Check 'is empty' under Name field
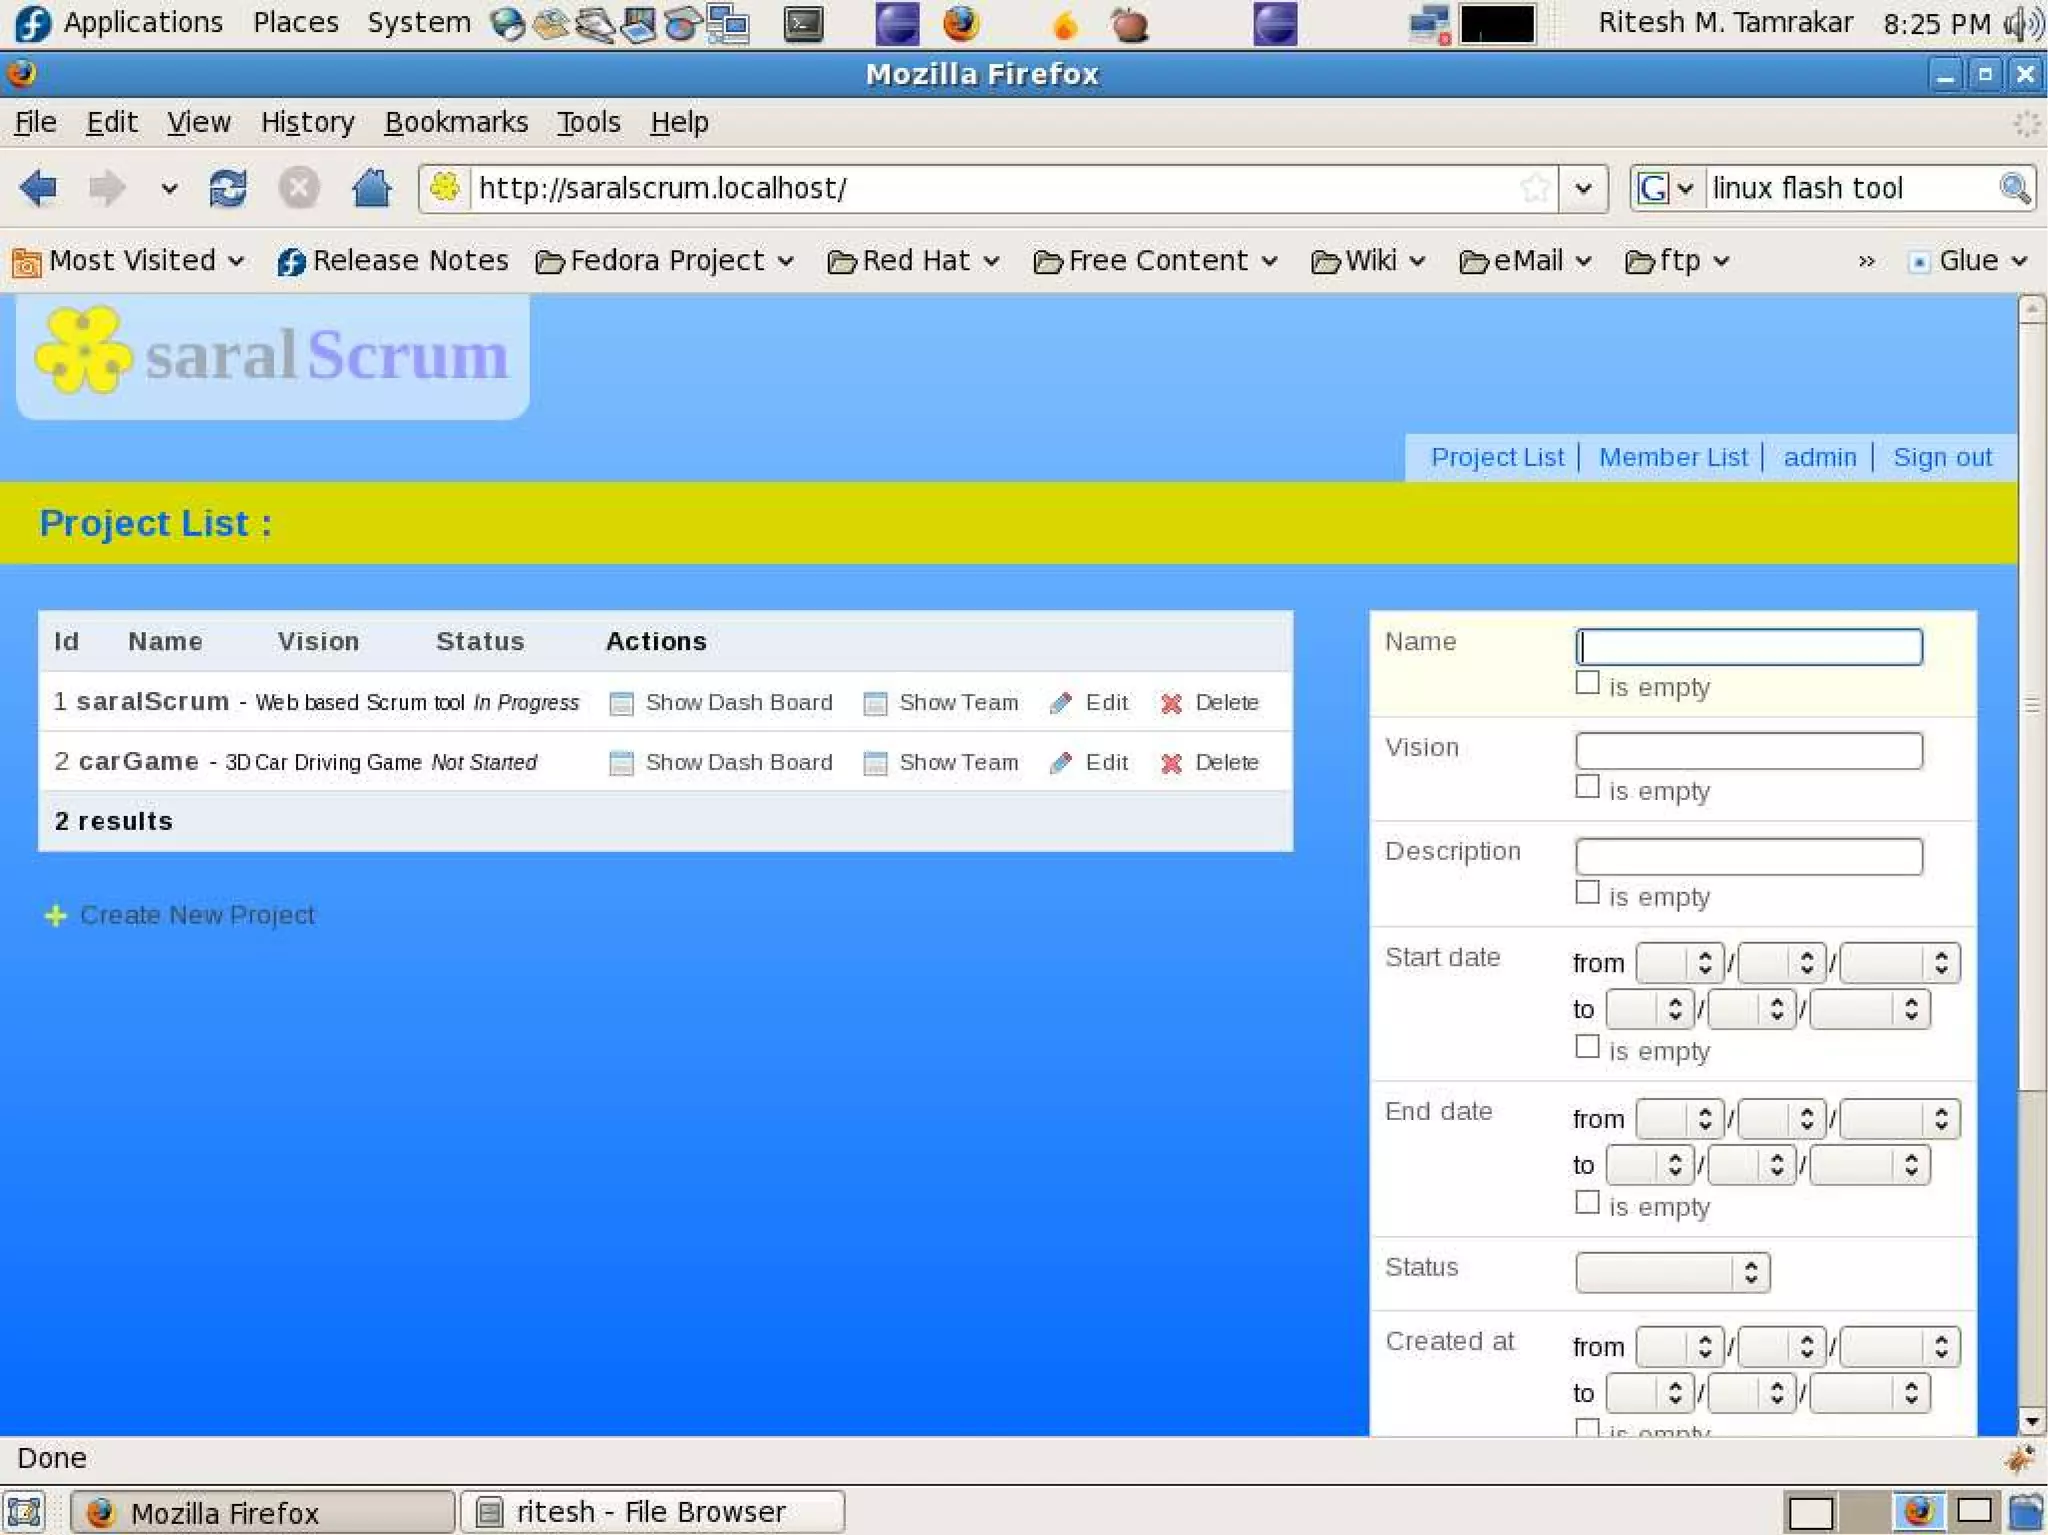The image size is (2048, 1535). [x=1587, y=683]
